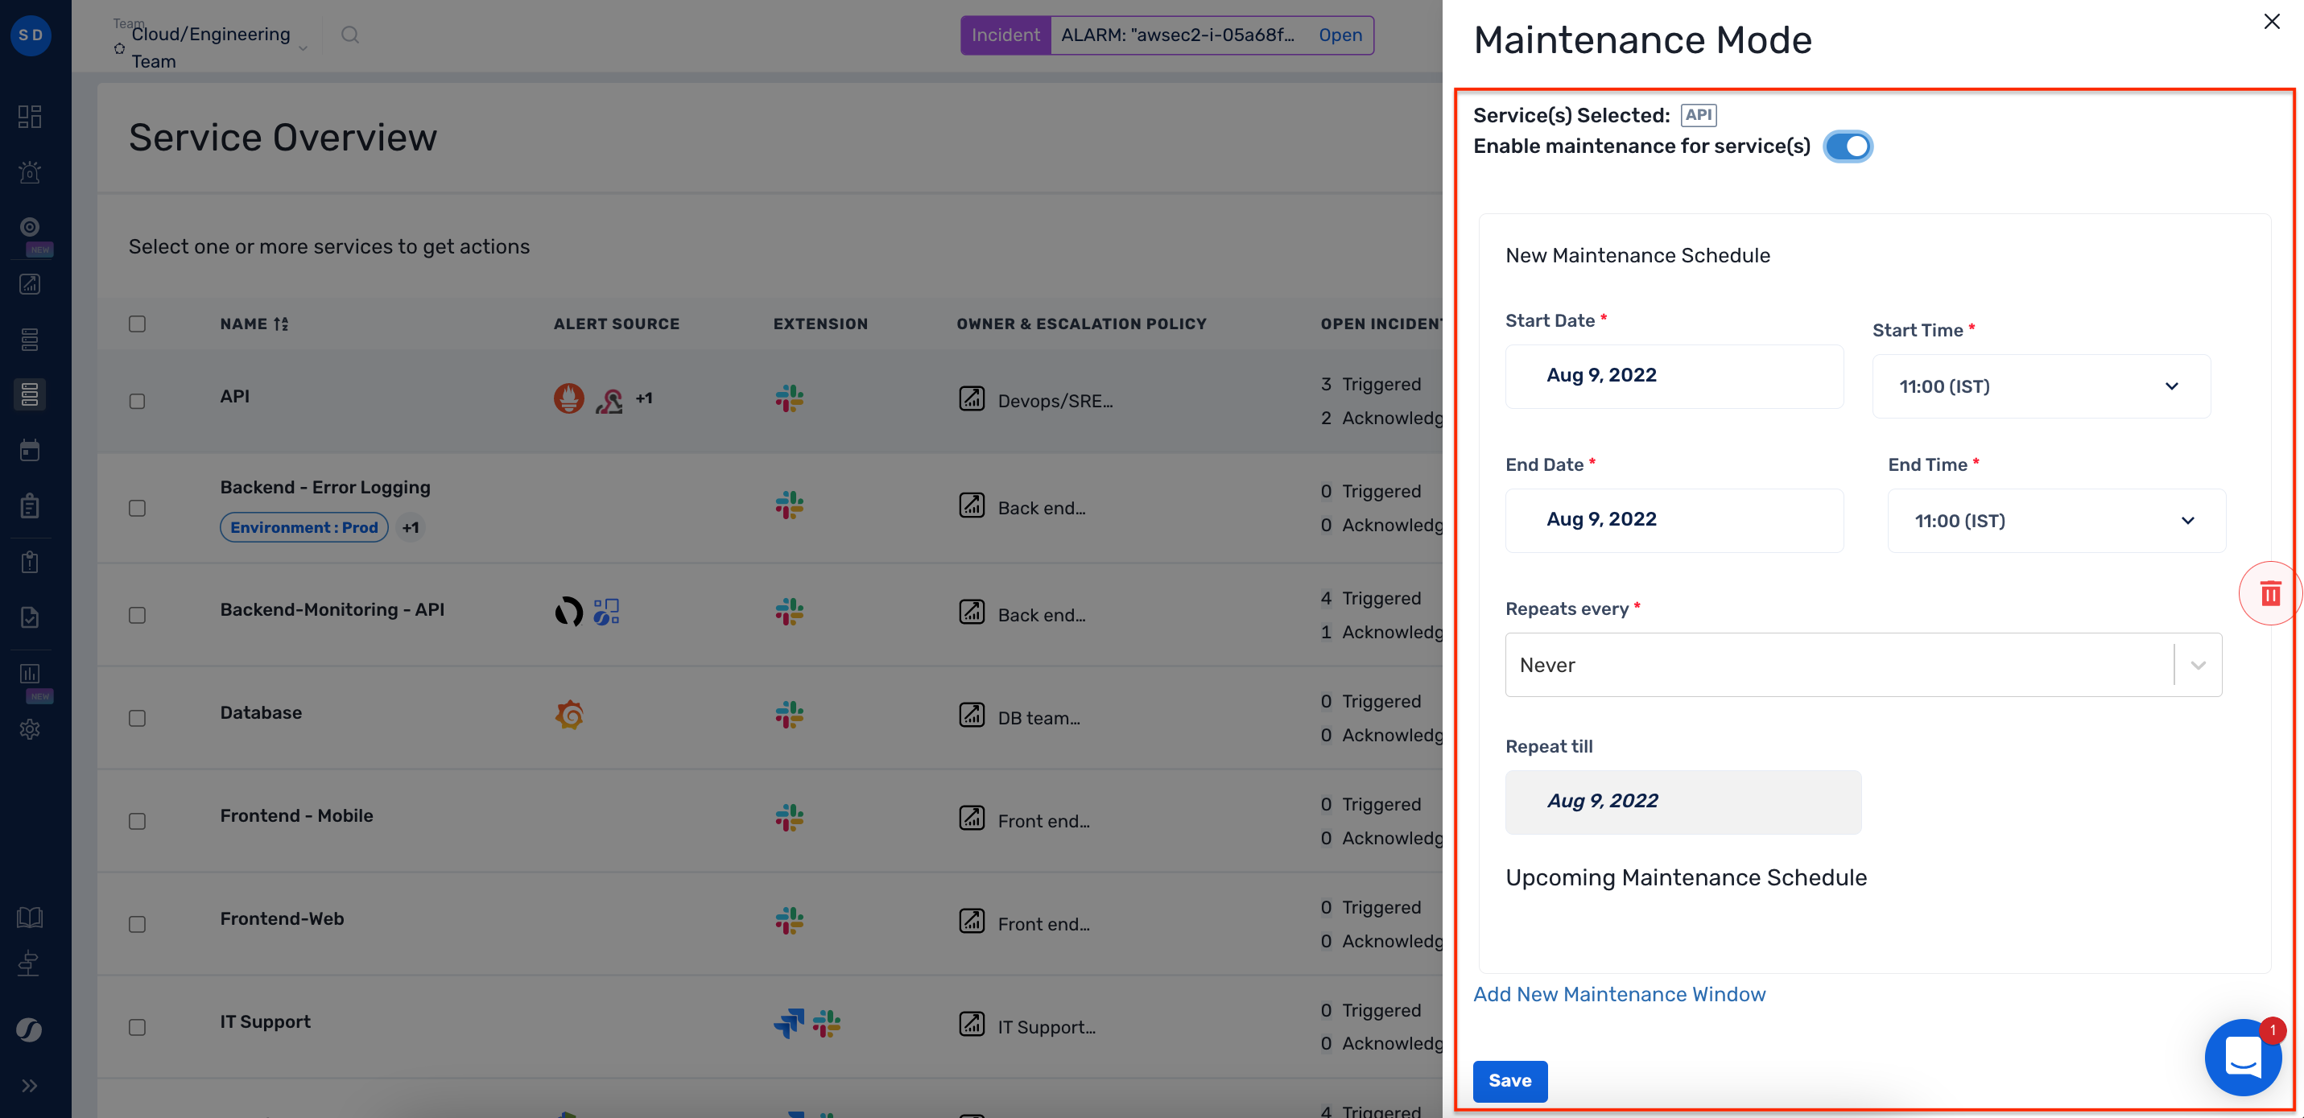Click the clipboard icon in sidebar

click(x=30, y=506)
